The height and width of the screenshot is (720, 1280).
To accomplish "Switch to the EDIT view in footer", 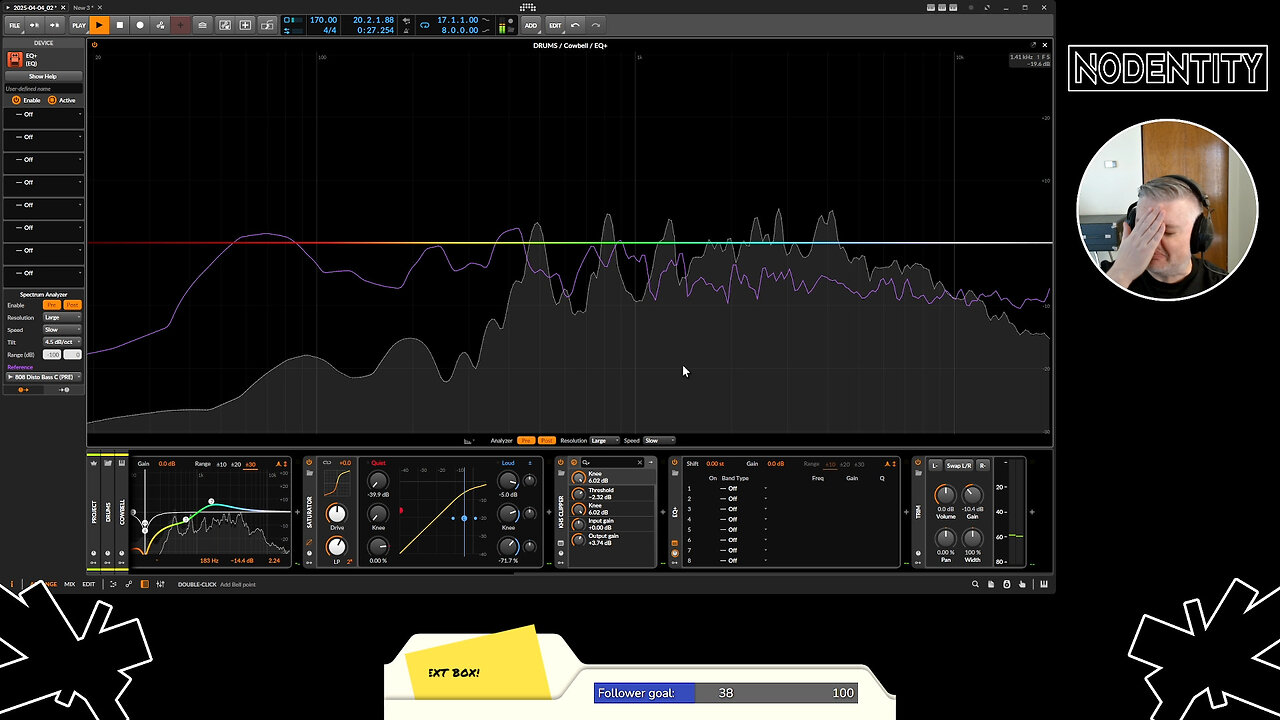I will (x=89, y=584).
